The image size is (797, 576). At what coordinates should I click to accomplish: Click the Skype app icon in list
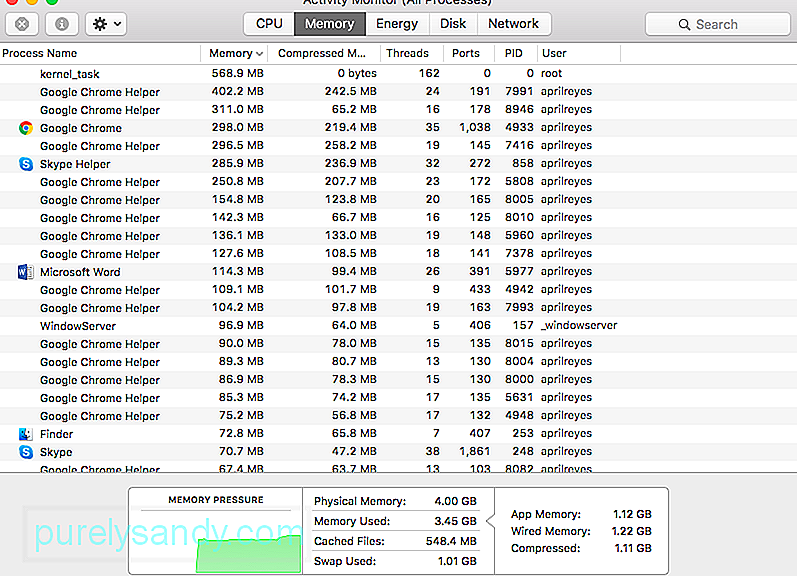pyautogui.click(x=26, y=452)
